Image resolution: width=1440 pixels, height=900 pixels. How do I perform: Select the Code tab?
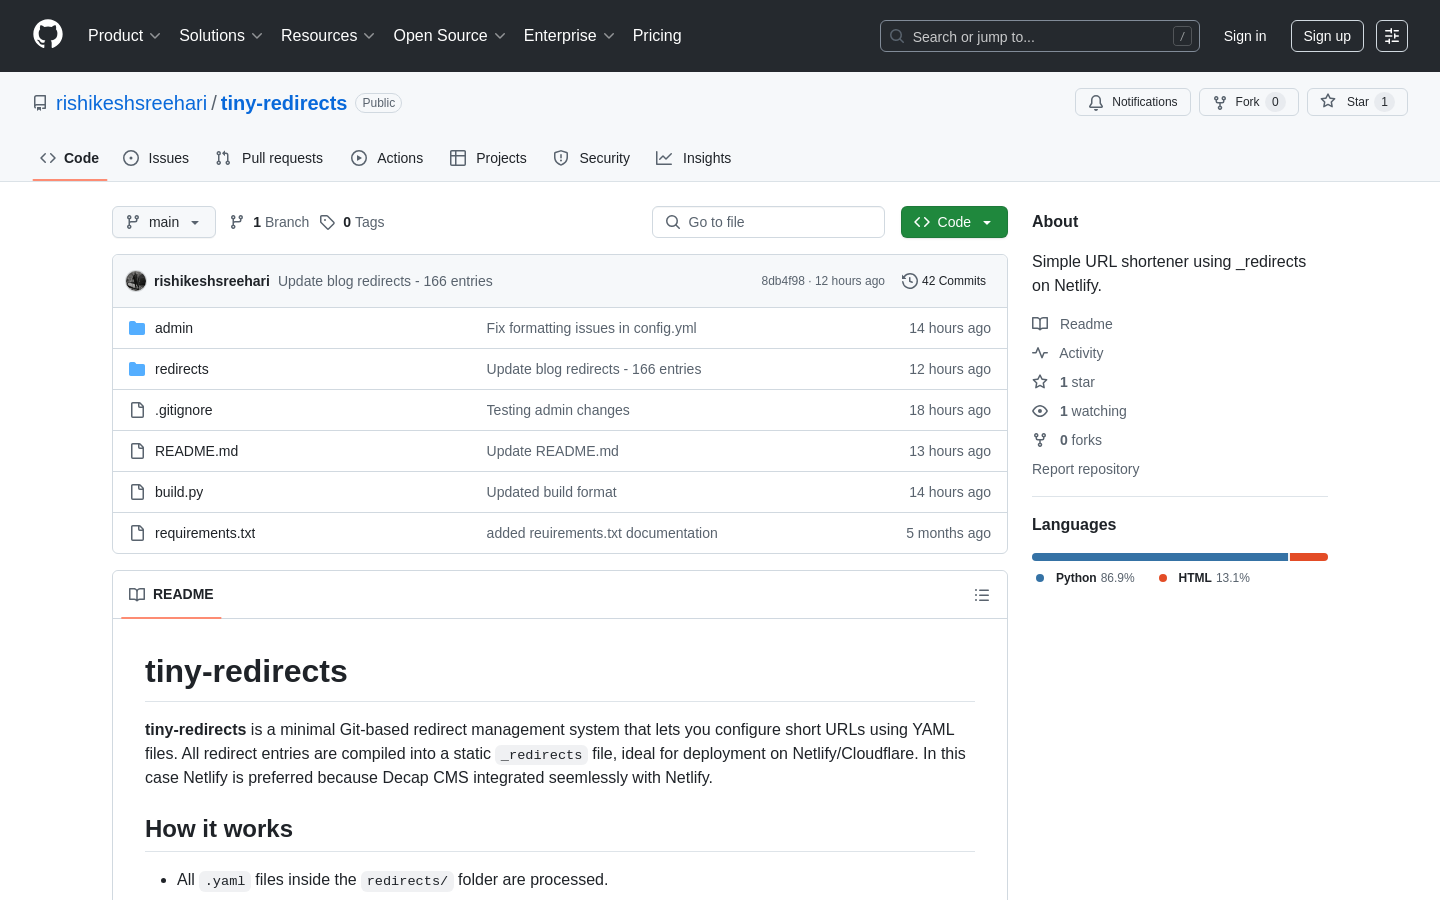pos(70,158)
